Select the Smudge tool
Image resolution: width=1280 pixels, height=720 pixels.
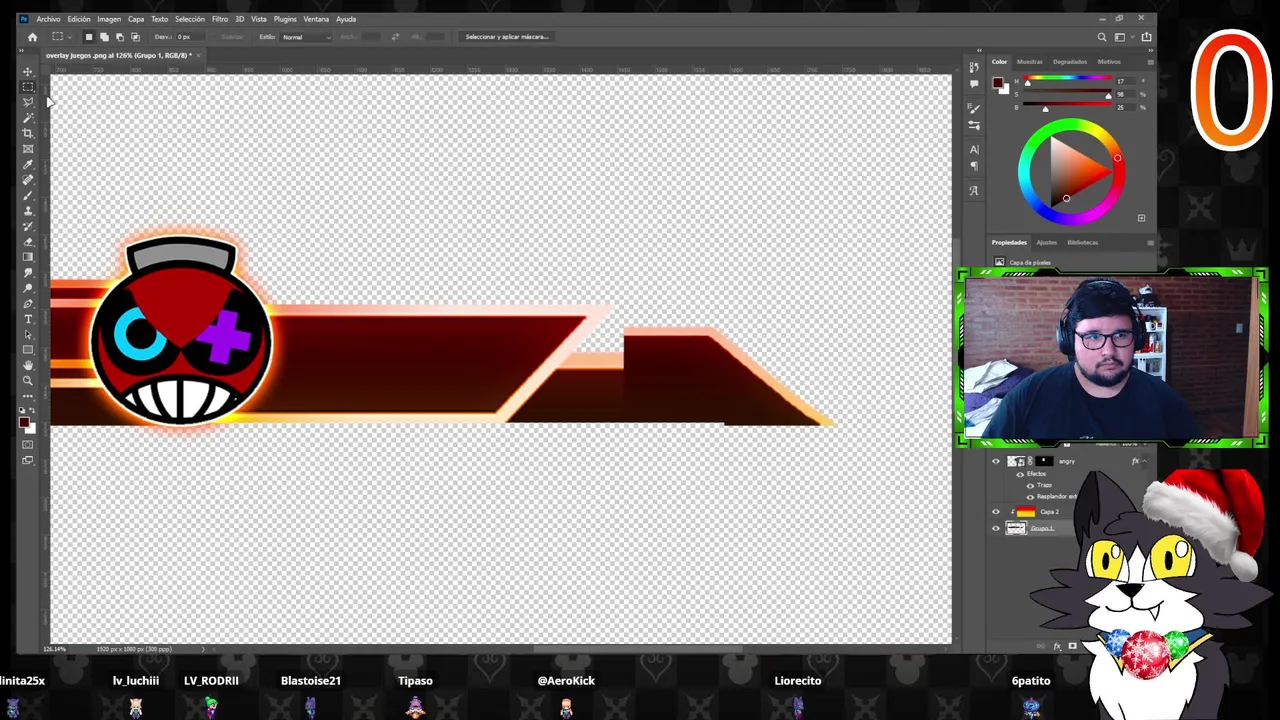28,273
